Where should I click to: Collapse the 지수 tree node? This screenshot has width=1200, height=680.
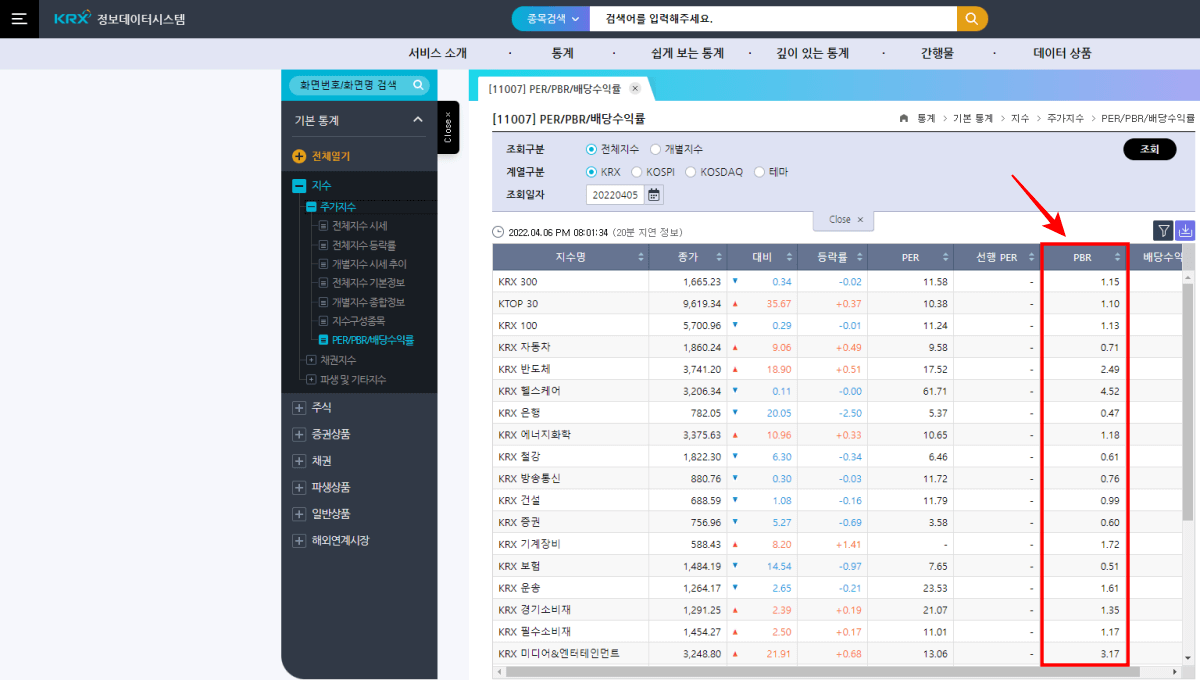pyautogui.click(x=298, y=186)
